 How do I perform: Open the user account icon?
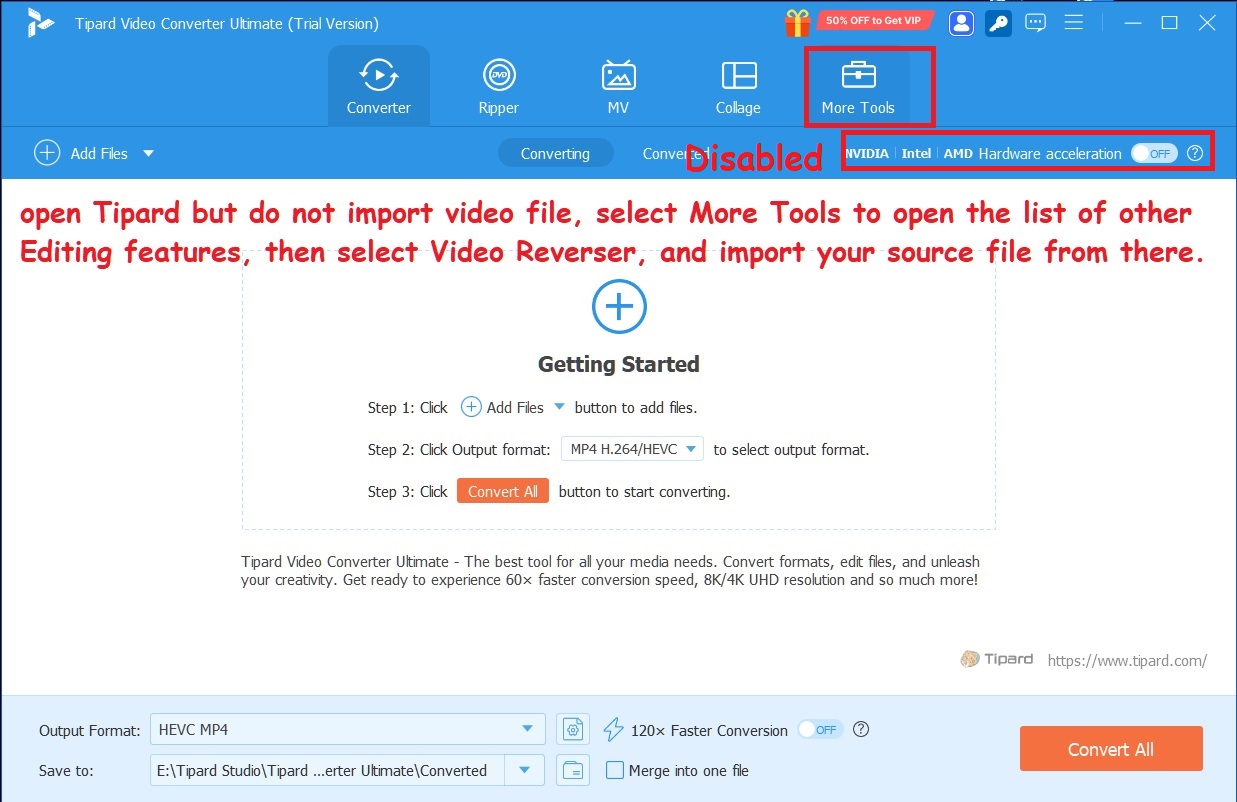pos(961,23)
